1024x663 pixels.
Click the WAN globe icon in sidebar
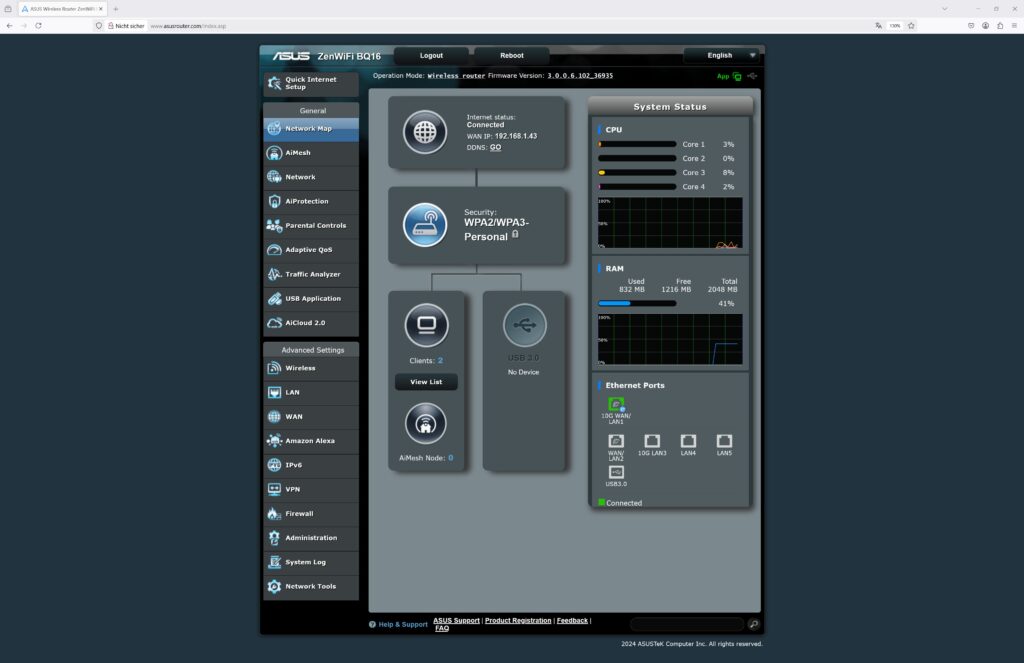(274, 417)
